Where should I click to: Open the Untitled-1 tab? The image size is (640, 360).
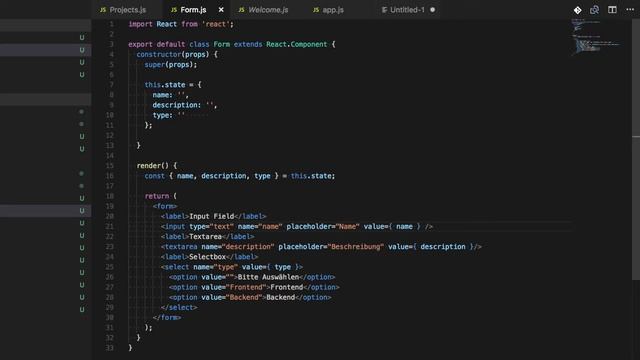click(403, 10)
